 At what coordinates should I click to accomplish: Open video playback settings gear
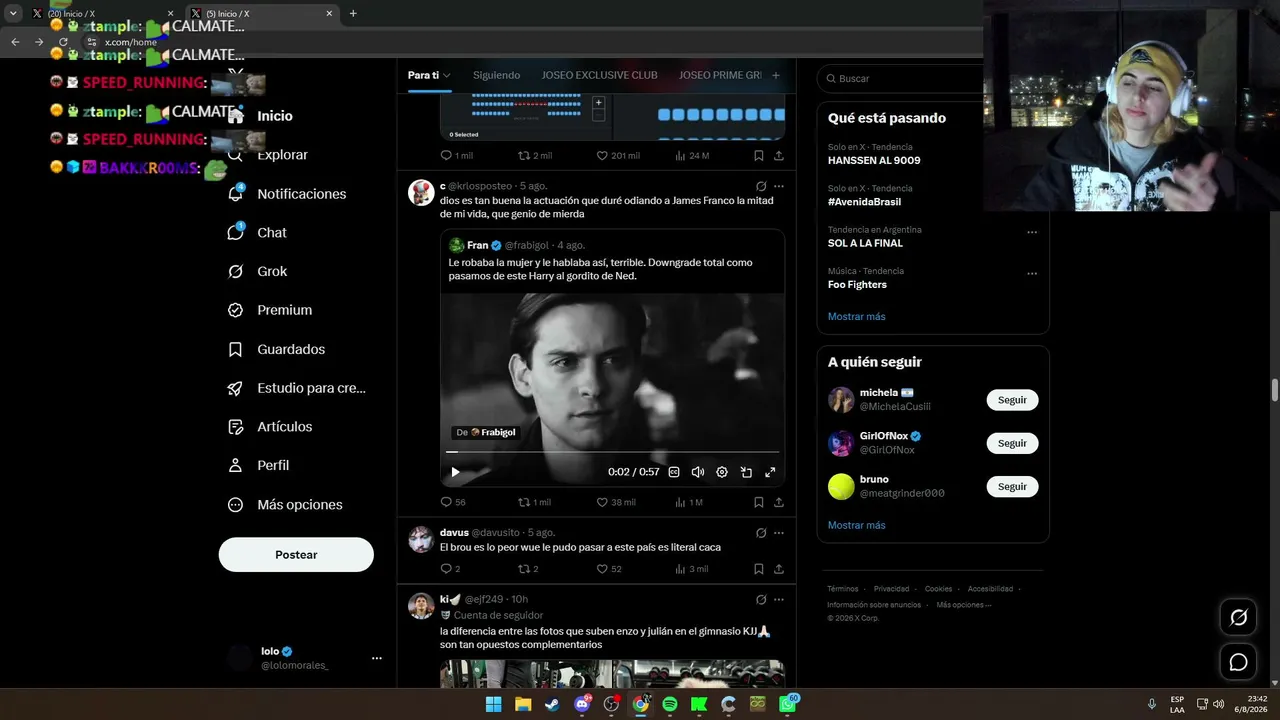click(722, 472)
